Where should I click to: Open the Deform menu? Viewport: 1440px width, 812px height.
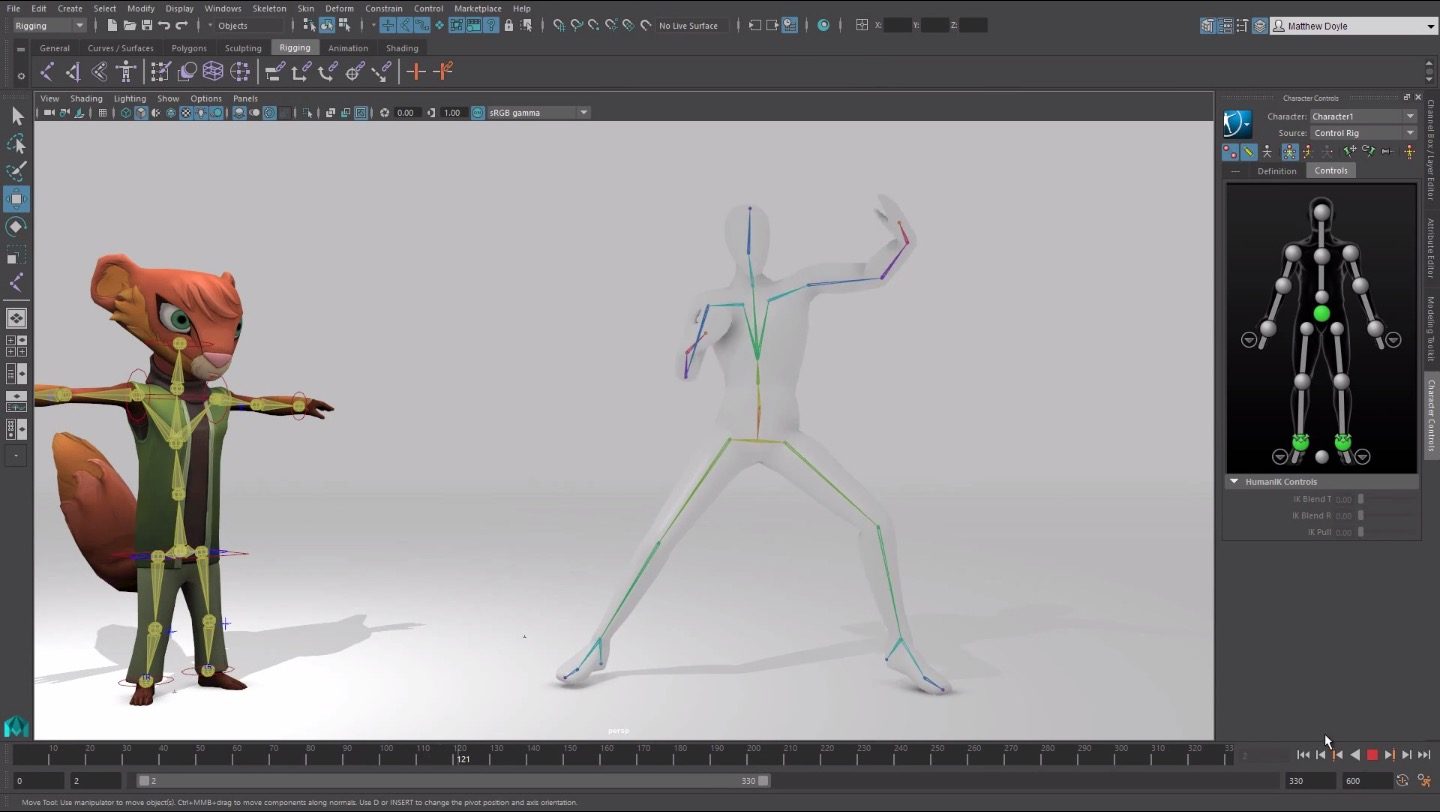tap(339, 8)
